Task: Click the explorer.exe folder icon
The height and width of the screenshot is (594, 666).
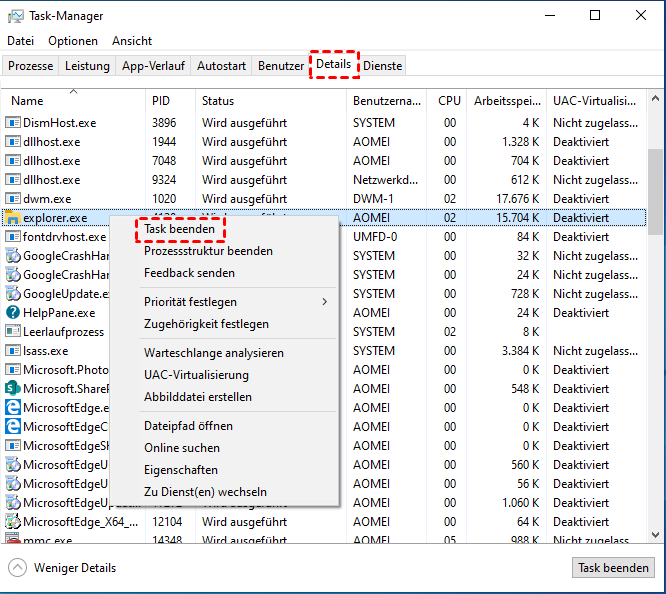Action: click(x=14, y=218)
